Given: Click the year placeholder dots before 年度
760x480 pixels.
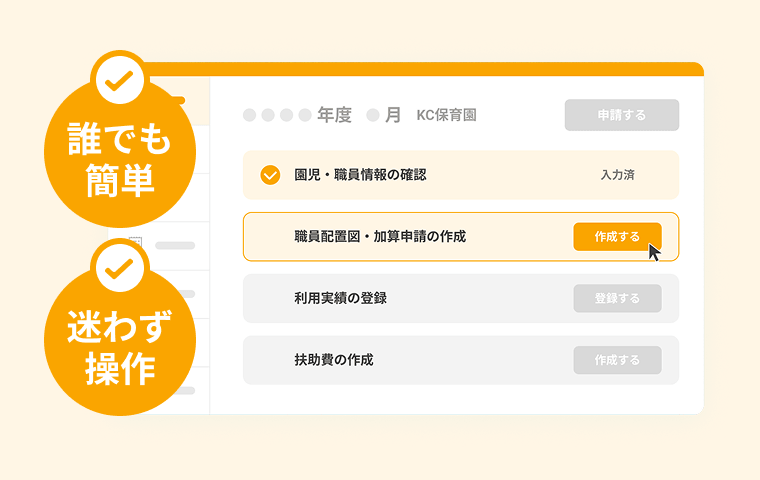Looking at the screenshot, I should point(277,115).
